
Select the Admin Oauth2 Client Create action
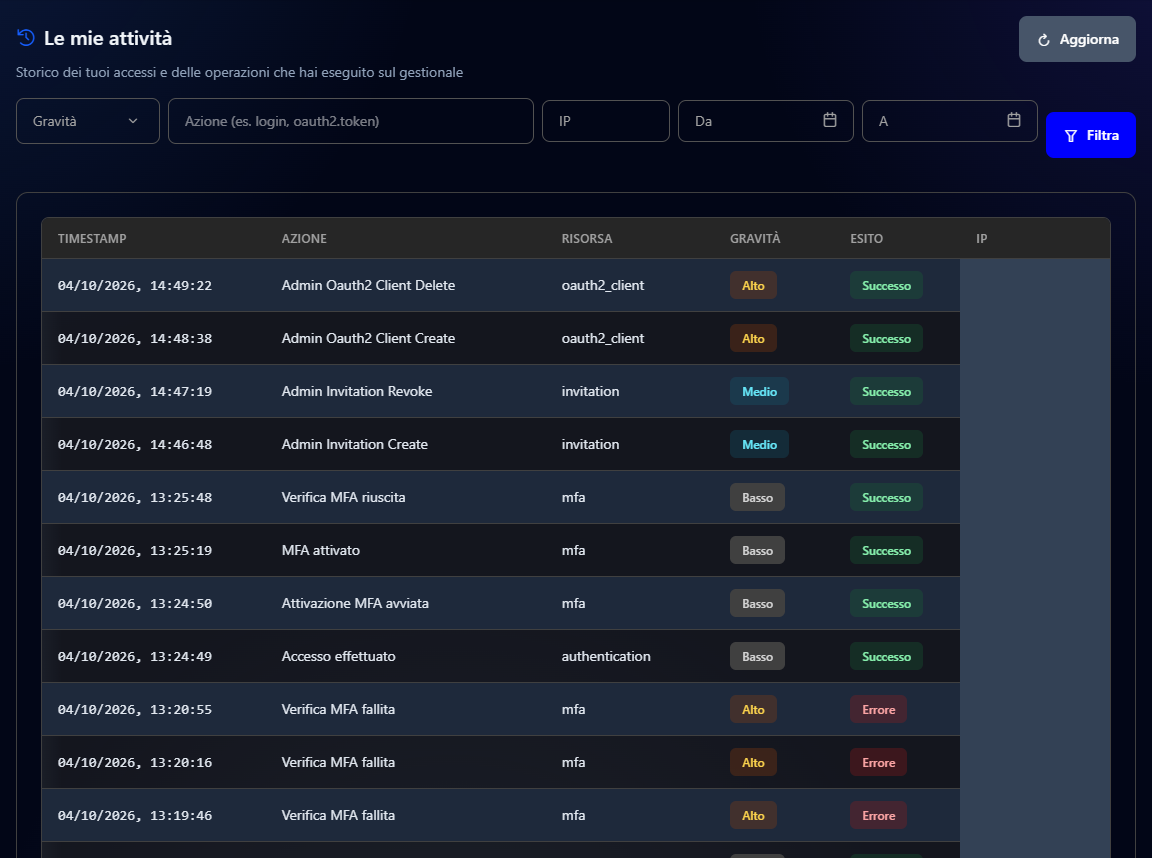[368, 338]
